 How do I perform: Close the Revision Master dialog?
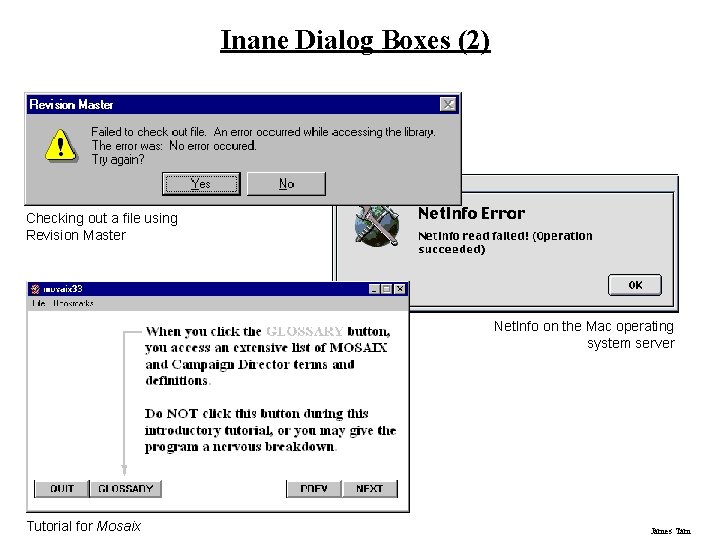(448, 104)
